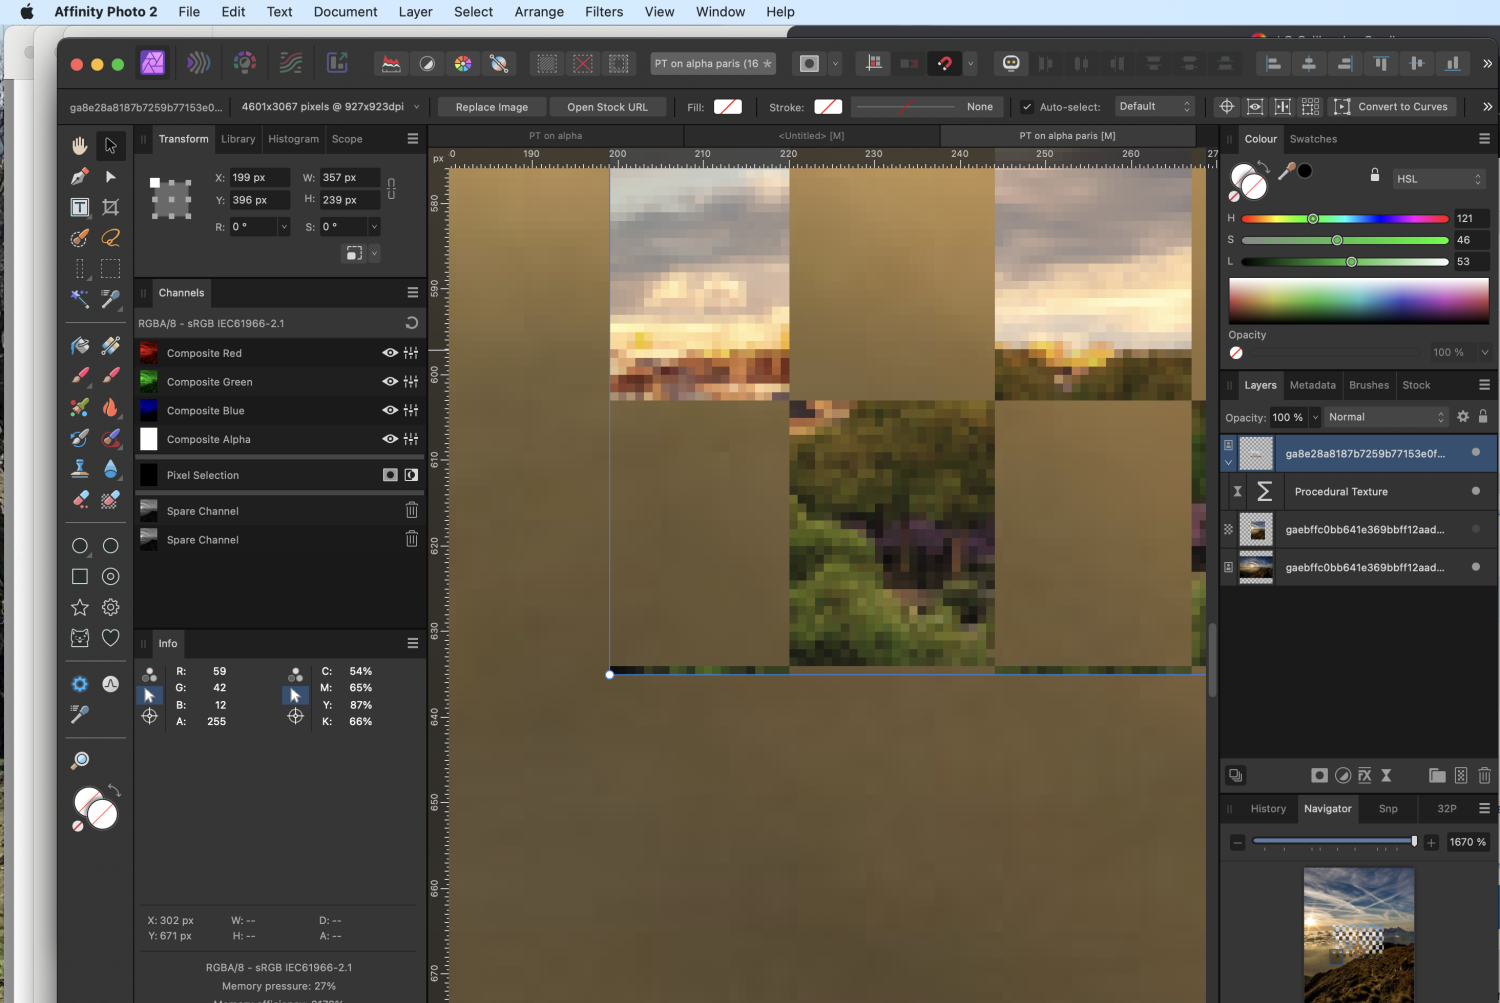Collapse the ga8e28a layer's children
Image resolution: width=1500 pixels, height=1003 pixels.
[x=1229, y=462]
